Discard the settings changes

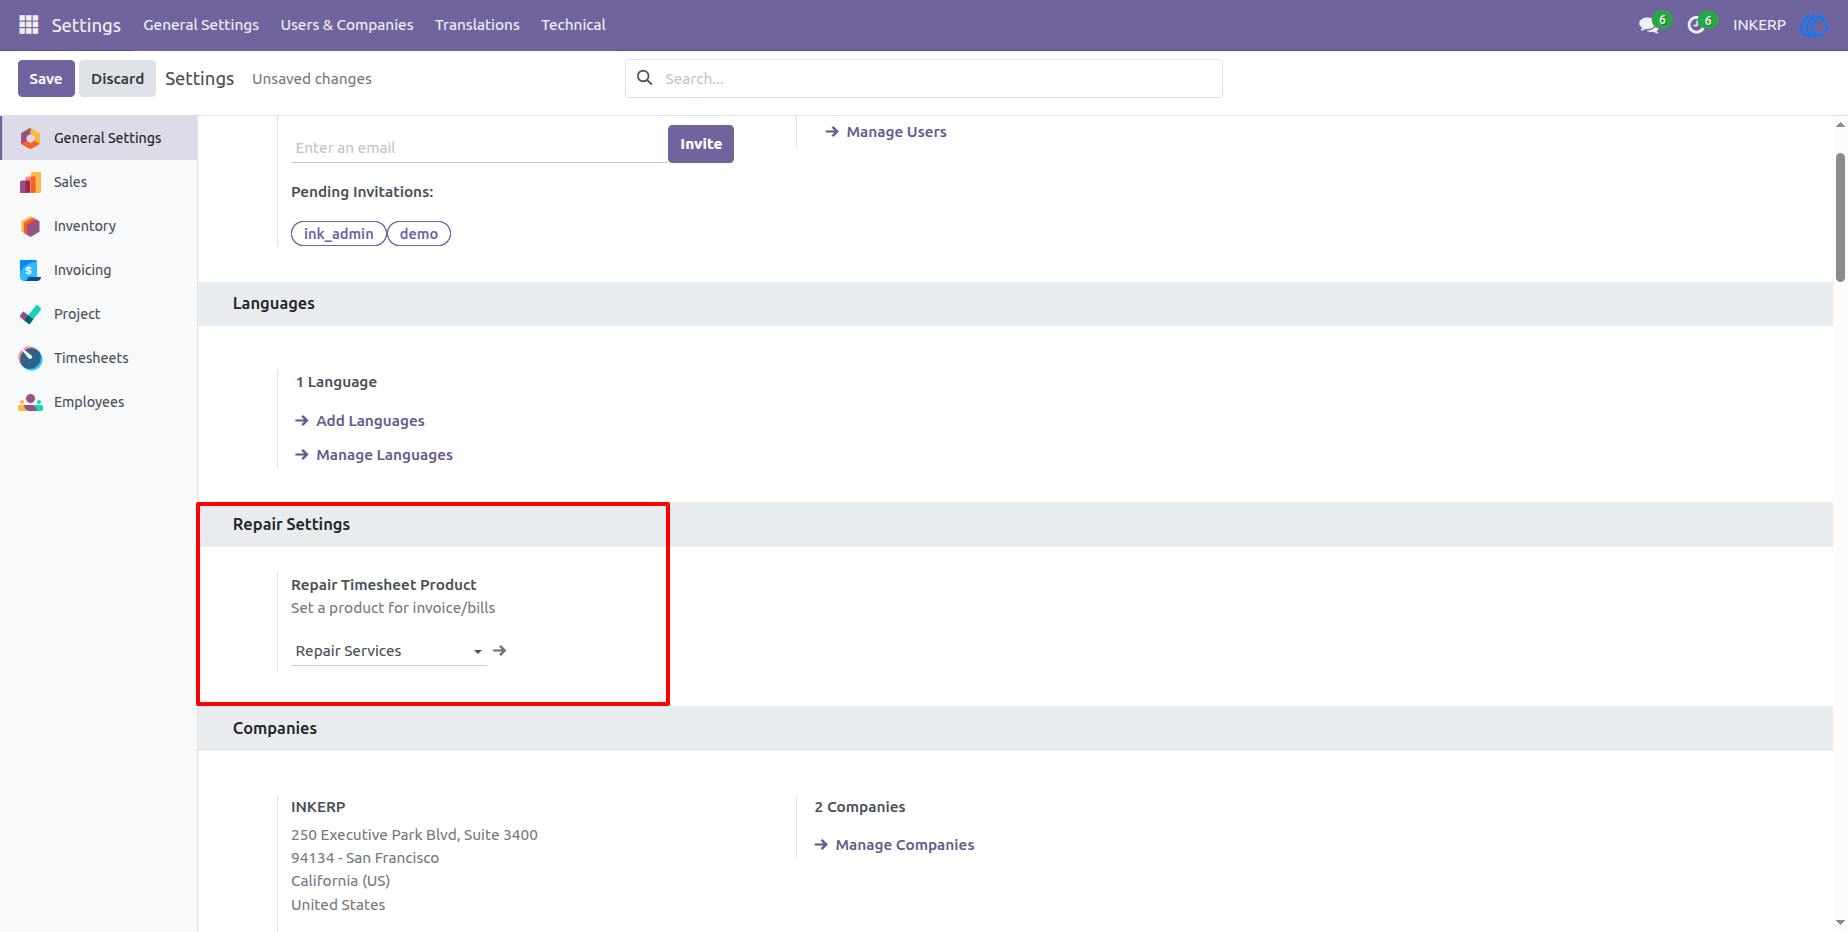click(x=118, y=79)
